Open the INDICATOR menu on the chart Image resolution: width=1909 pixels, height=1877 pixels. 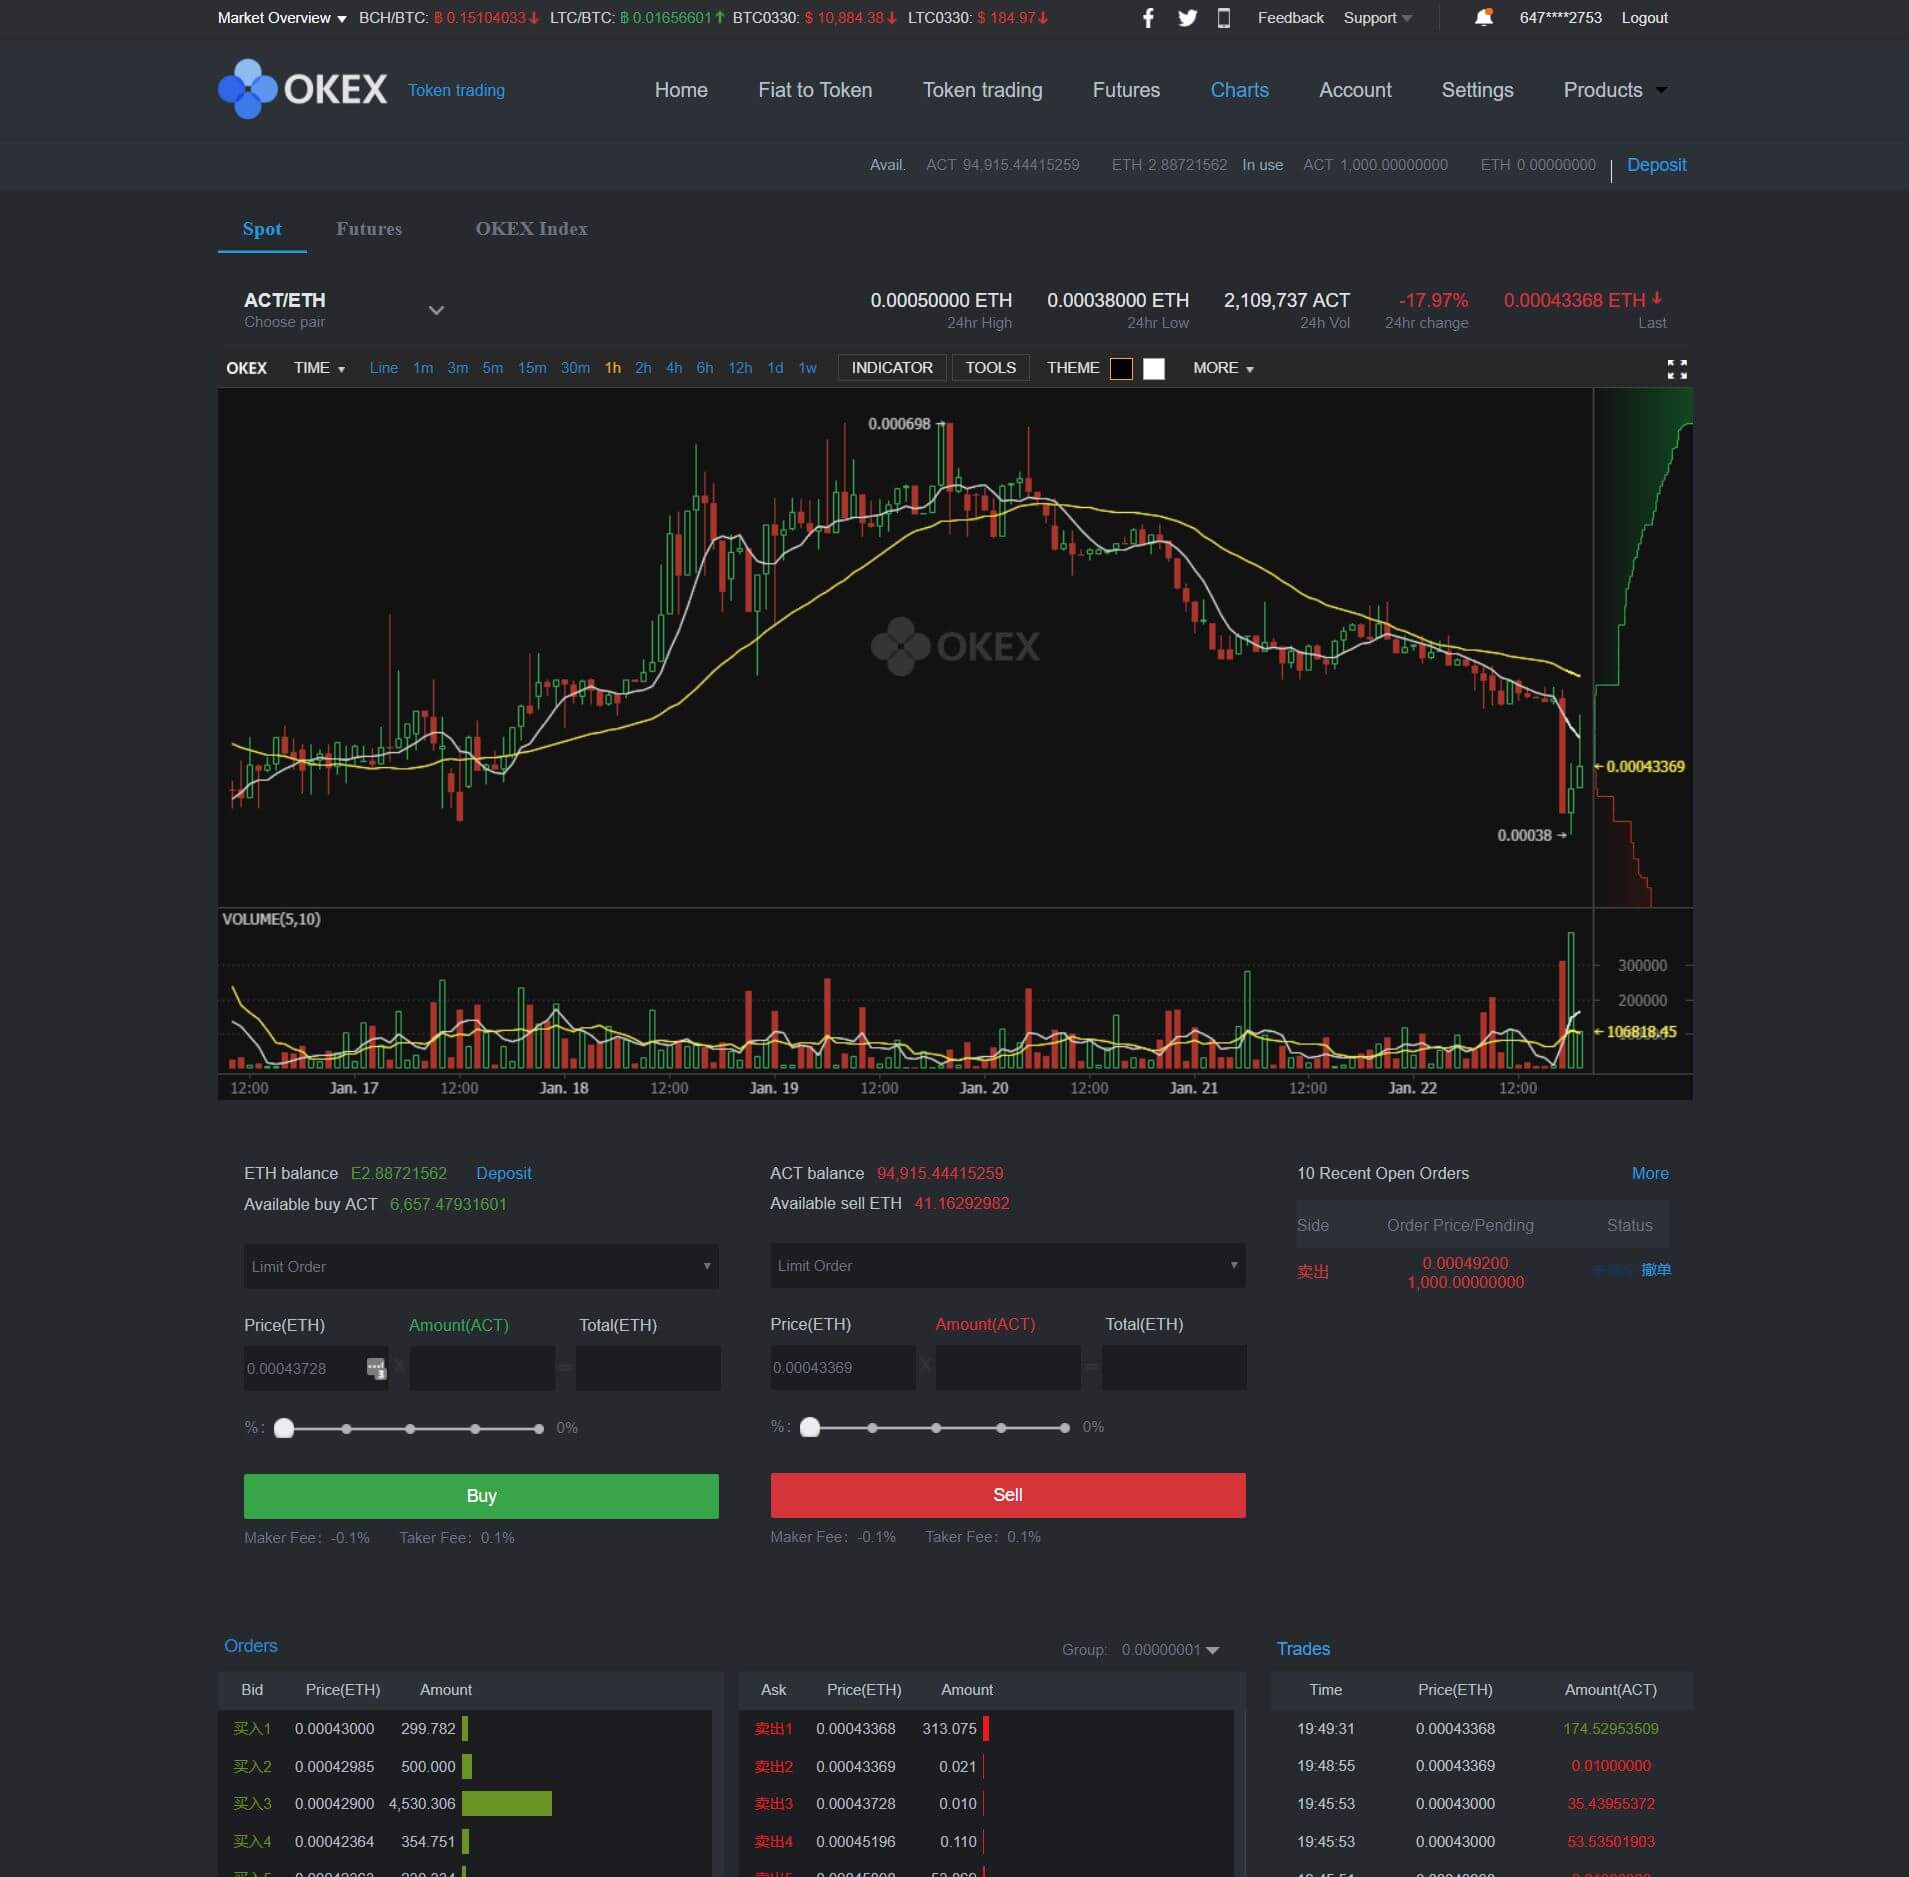pos(891,368)
